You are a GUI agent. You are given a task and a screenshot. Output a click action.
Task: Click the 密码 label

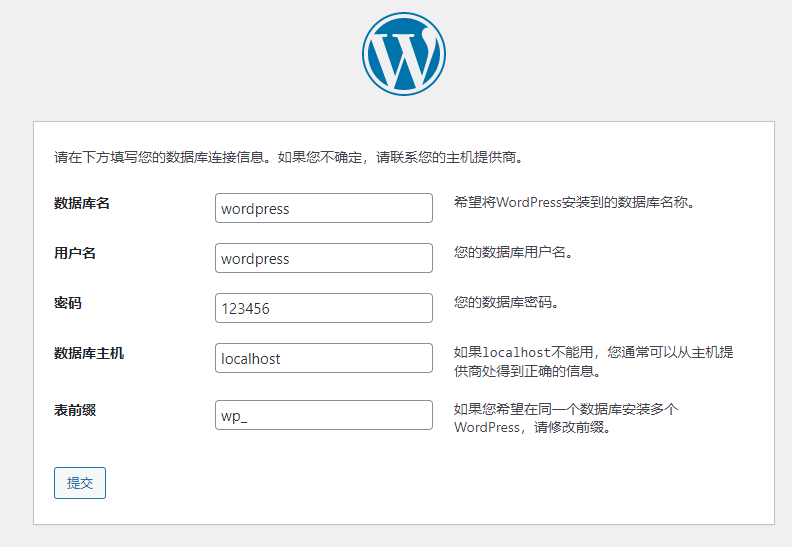tap(68, 303)
